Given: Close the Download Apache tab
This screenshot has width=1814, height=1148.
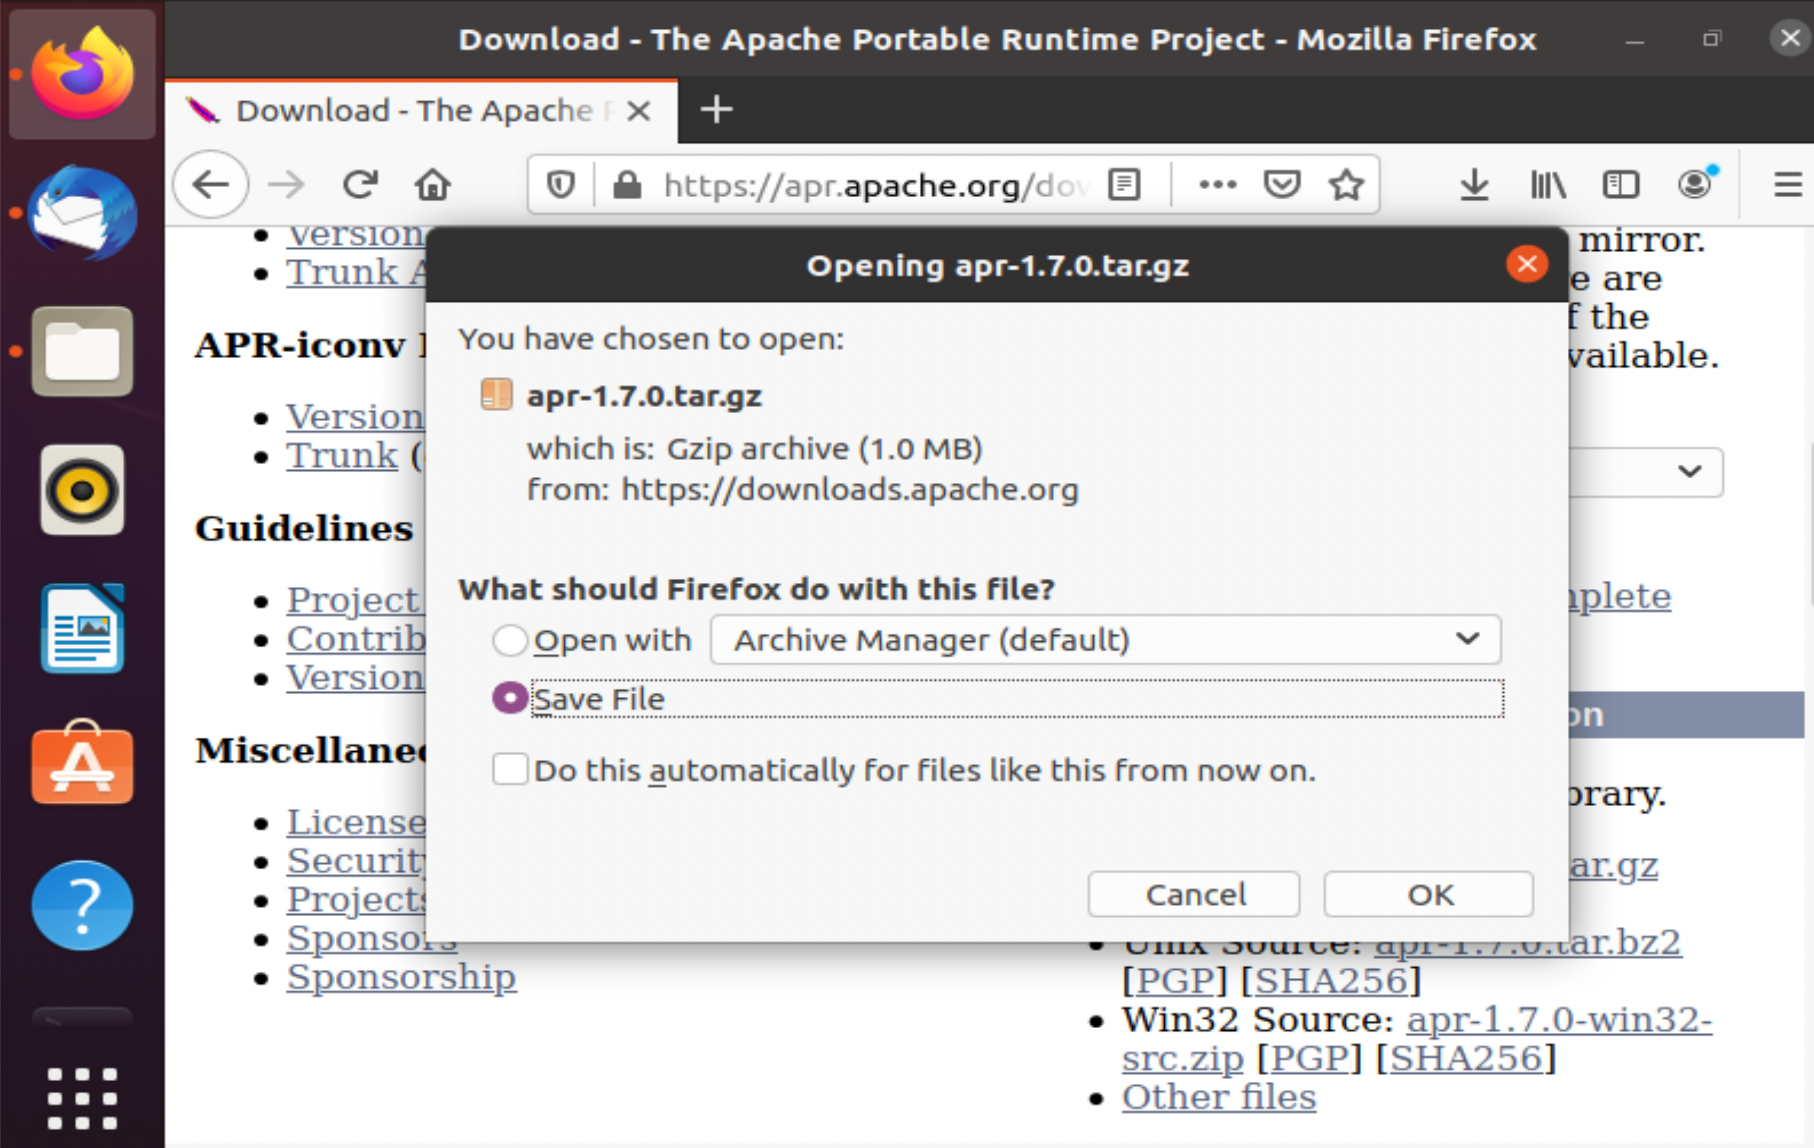Looking at the screenshot, I should click(x=639, y=110).
